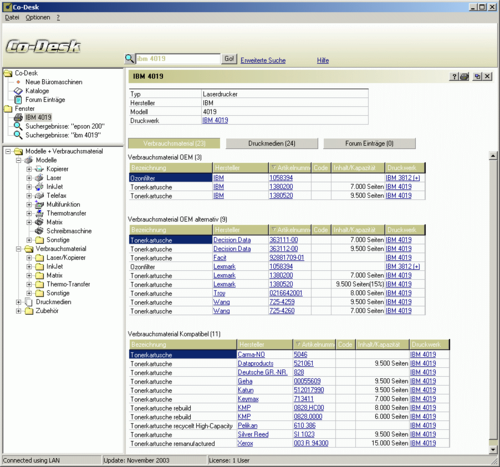
Task: Expand the Laser/Kopierer node
Action: click(29, 258)
